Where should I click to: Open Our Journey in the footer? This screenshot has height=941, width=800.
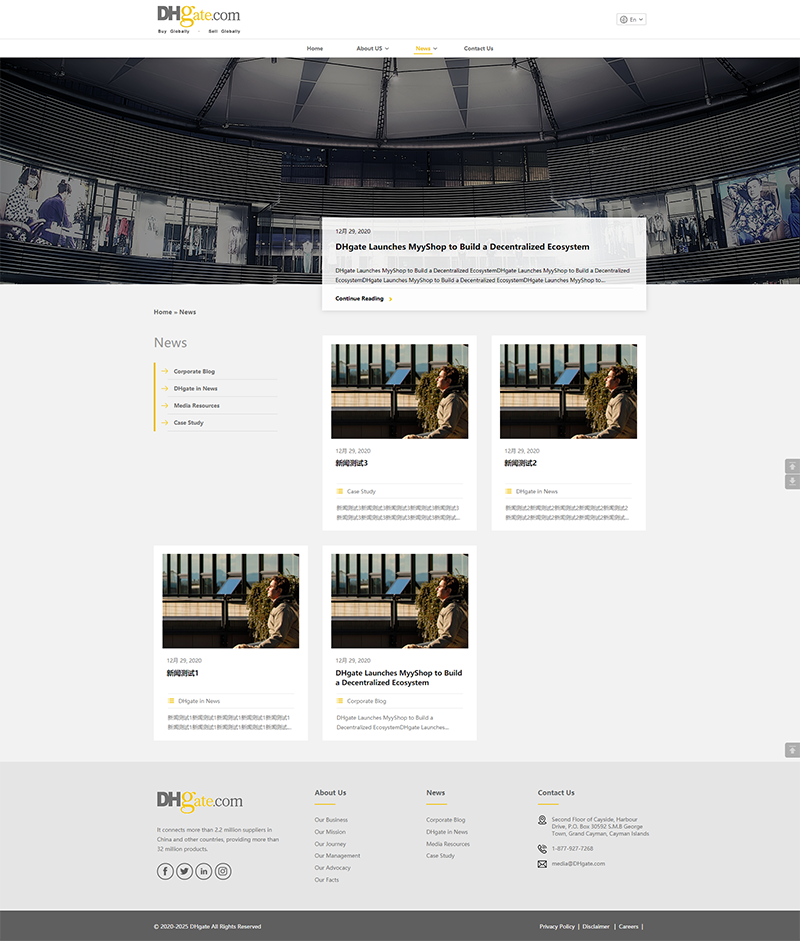330,844
